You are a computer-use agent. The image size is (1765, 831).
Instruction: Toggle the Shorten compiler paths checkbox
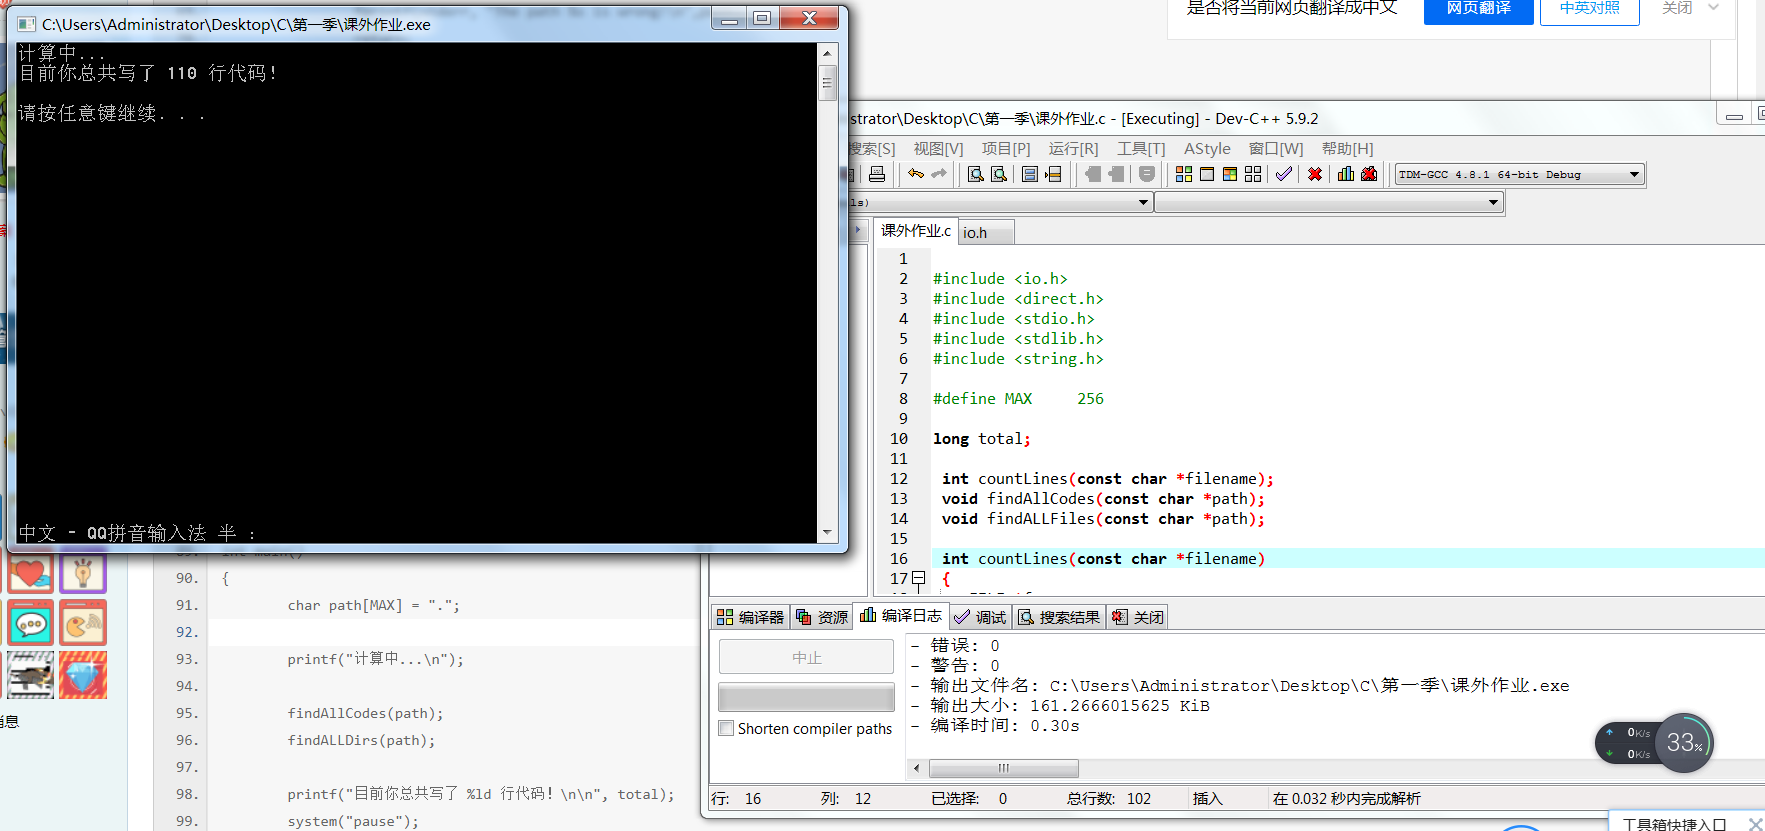click(726, 728)
